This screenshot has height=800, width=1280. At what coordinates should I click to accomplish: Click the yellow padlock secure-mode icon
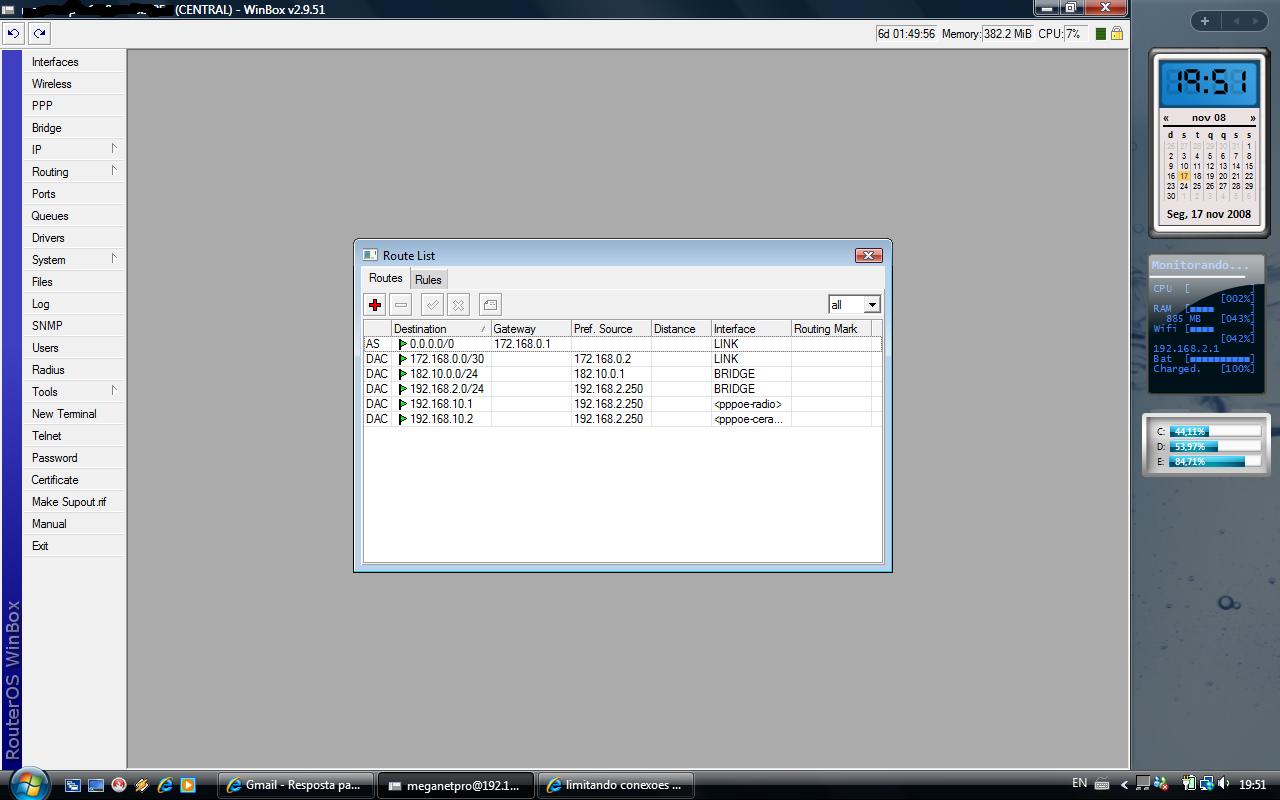click(1117, 33)
